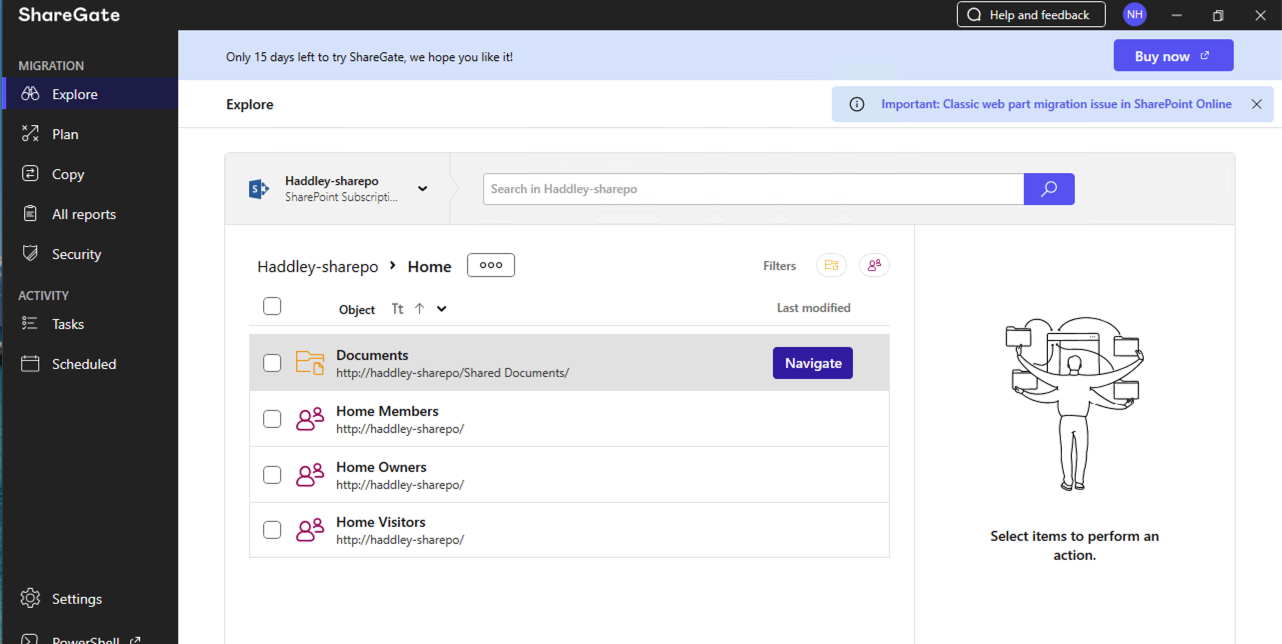1282x644 pixels.
Task: Expand the Haddley-sharepo site dropdown
Action: (422, 189)
